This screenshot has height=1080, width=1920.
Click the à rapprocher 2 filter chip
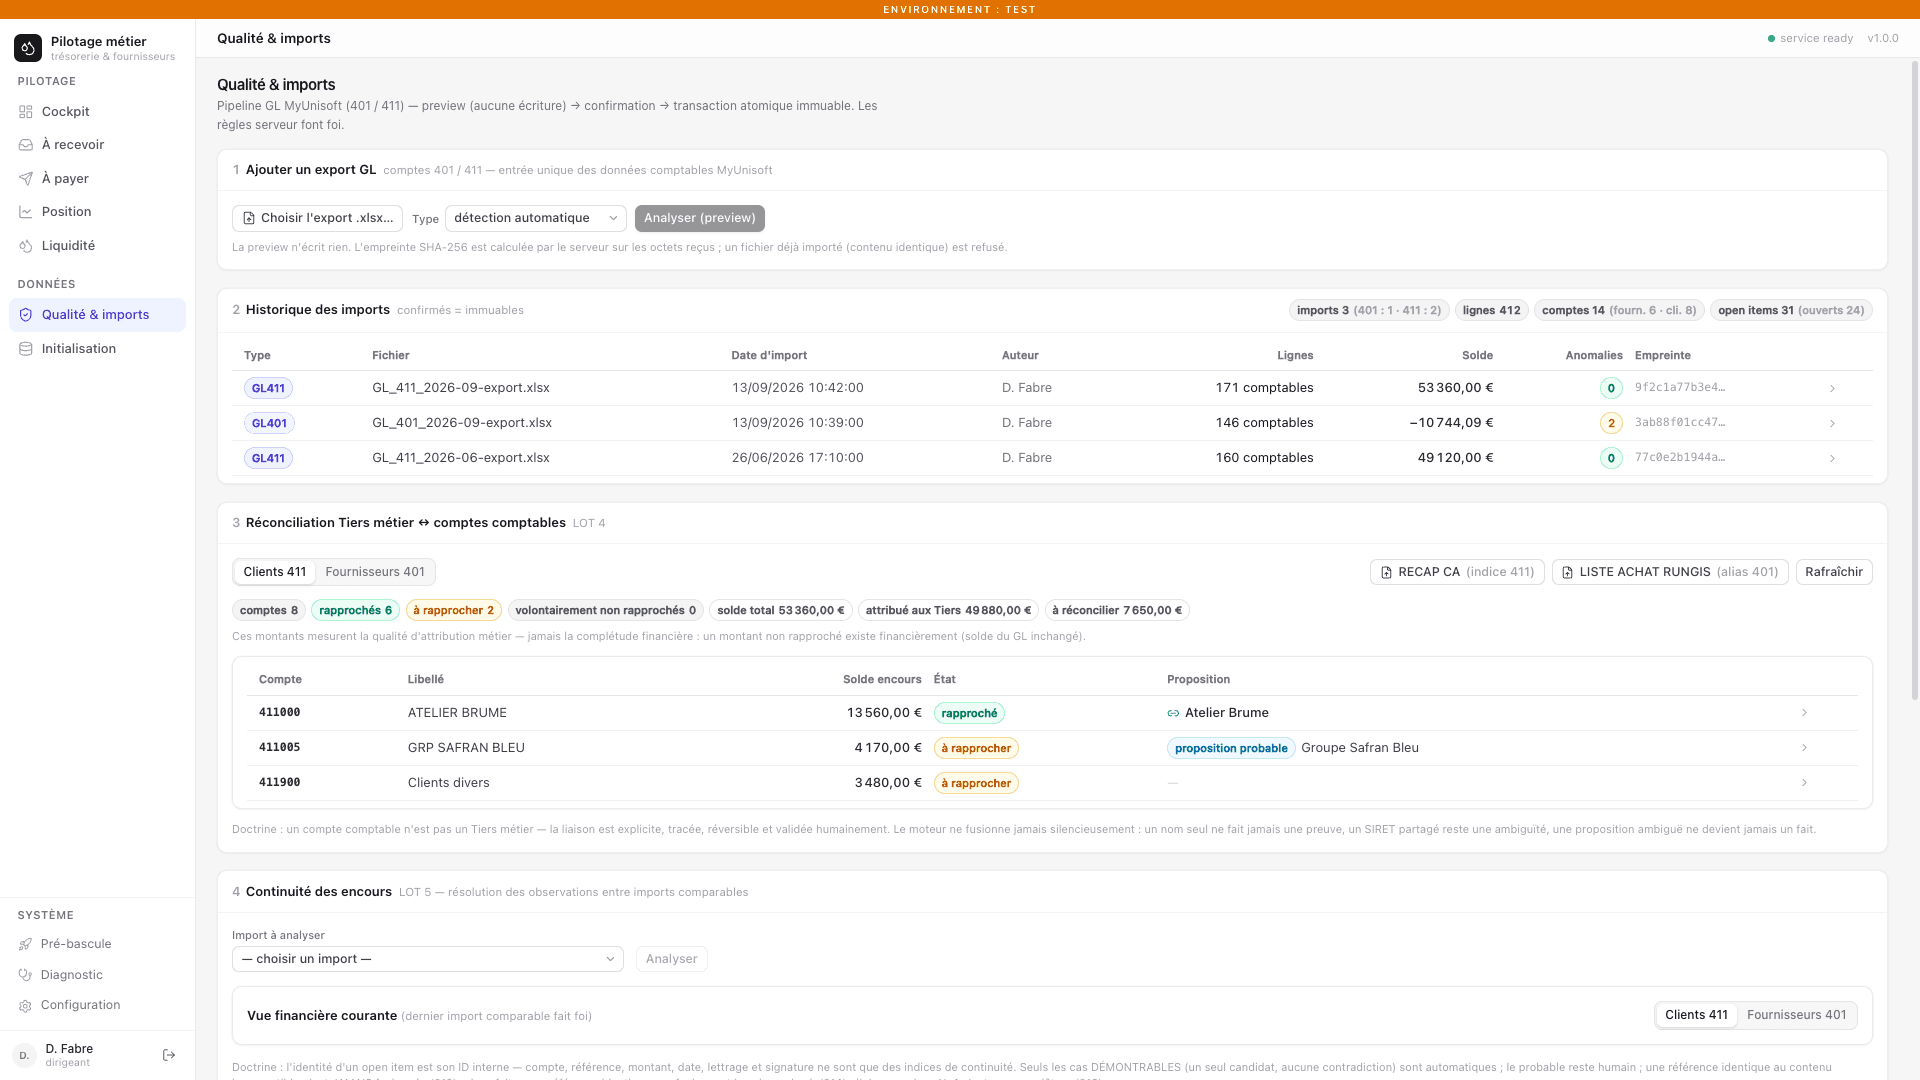[453, 610]
